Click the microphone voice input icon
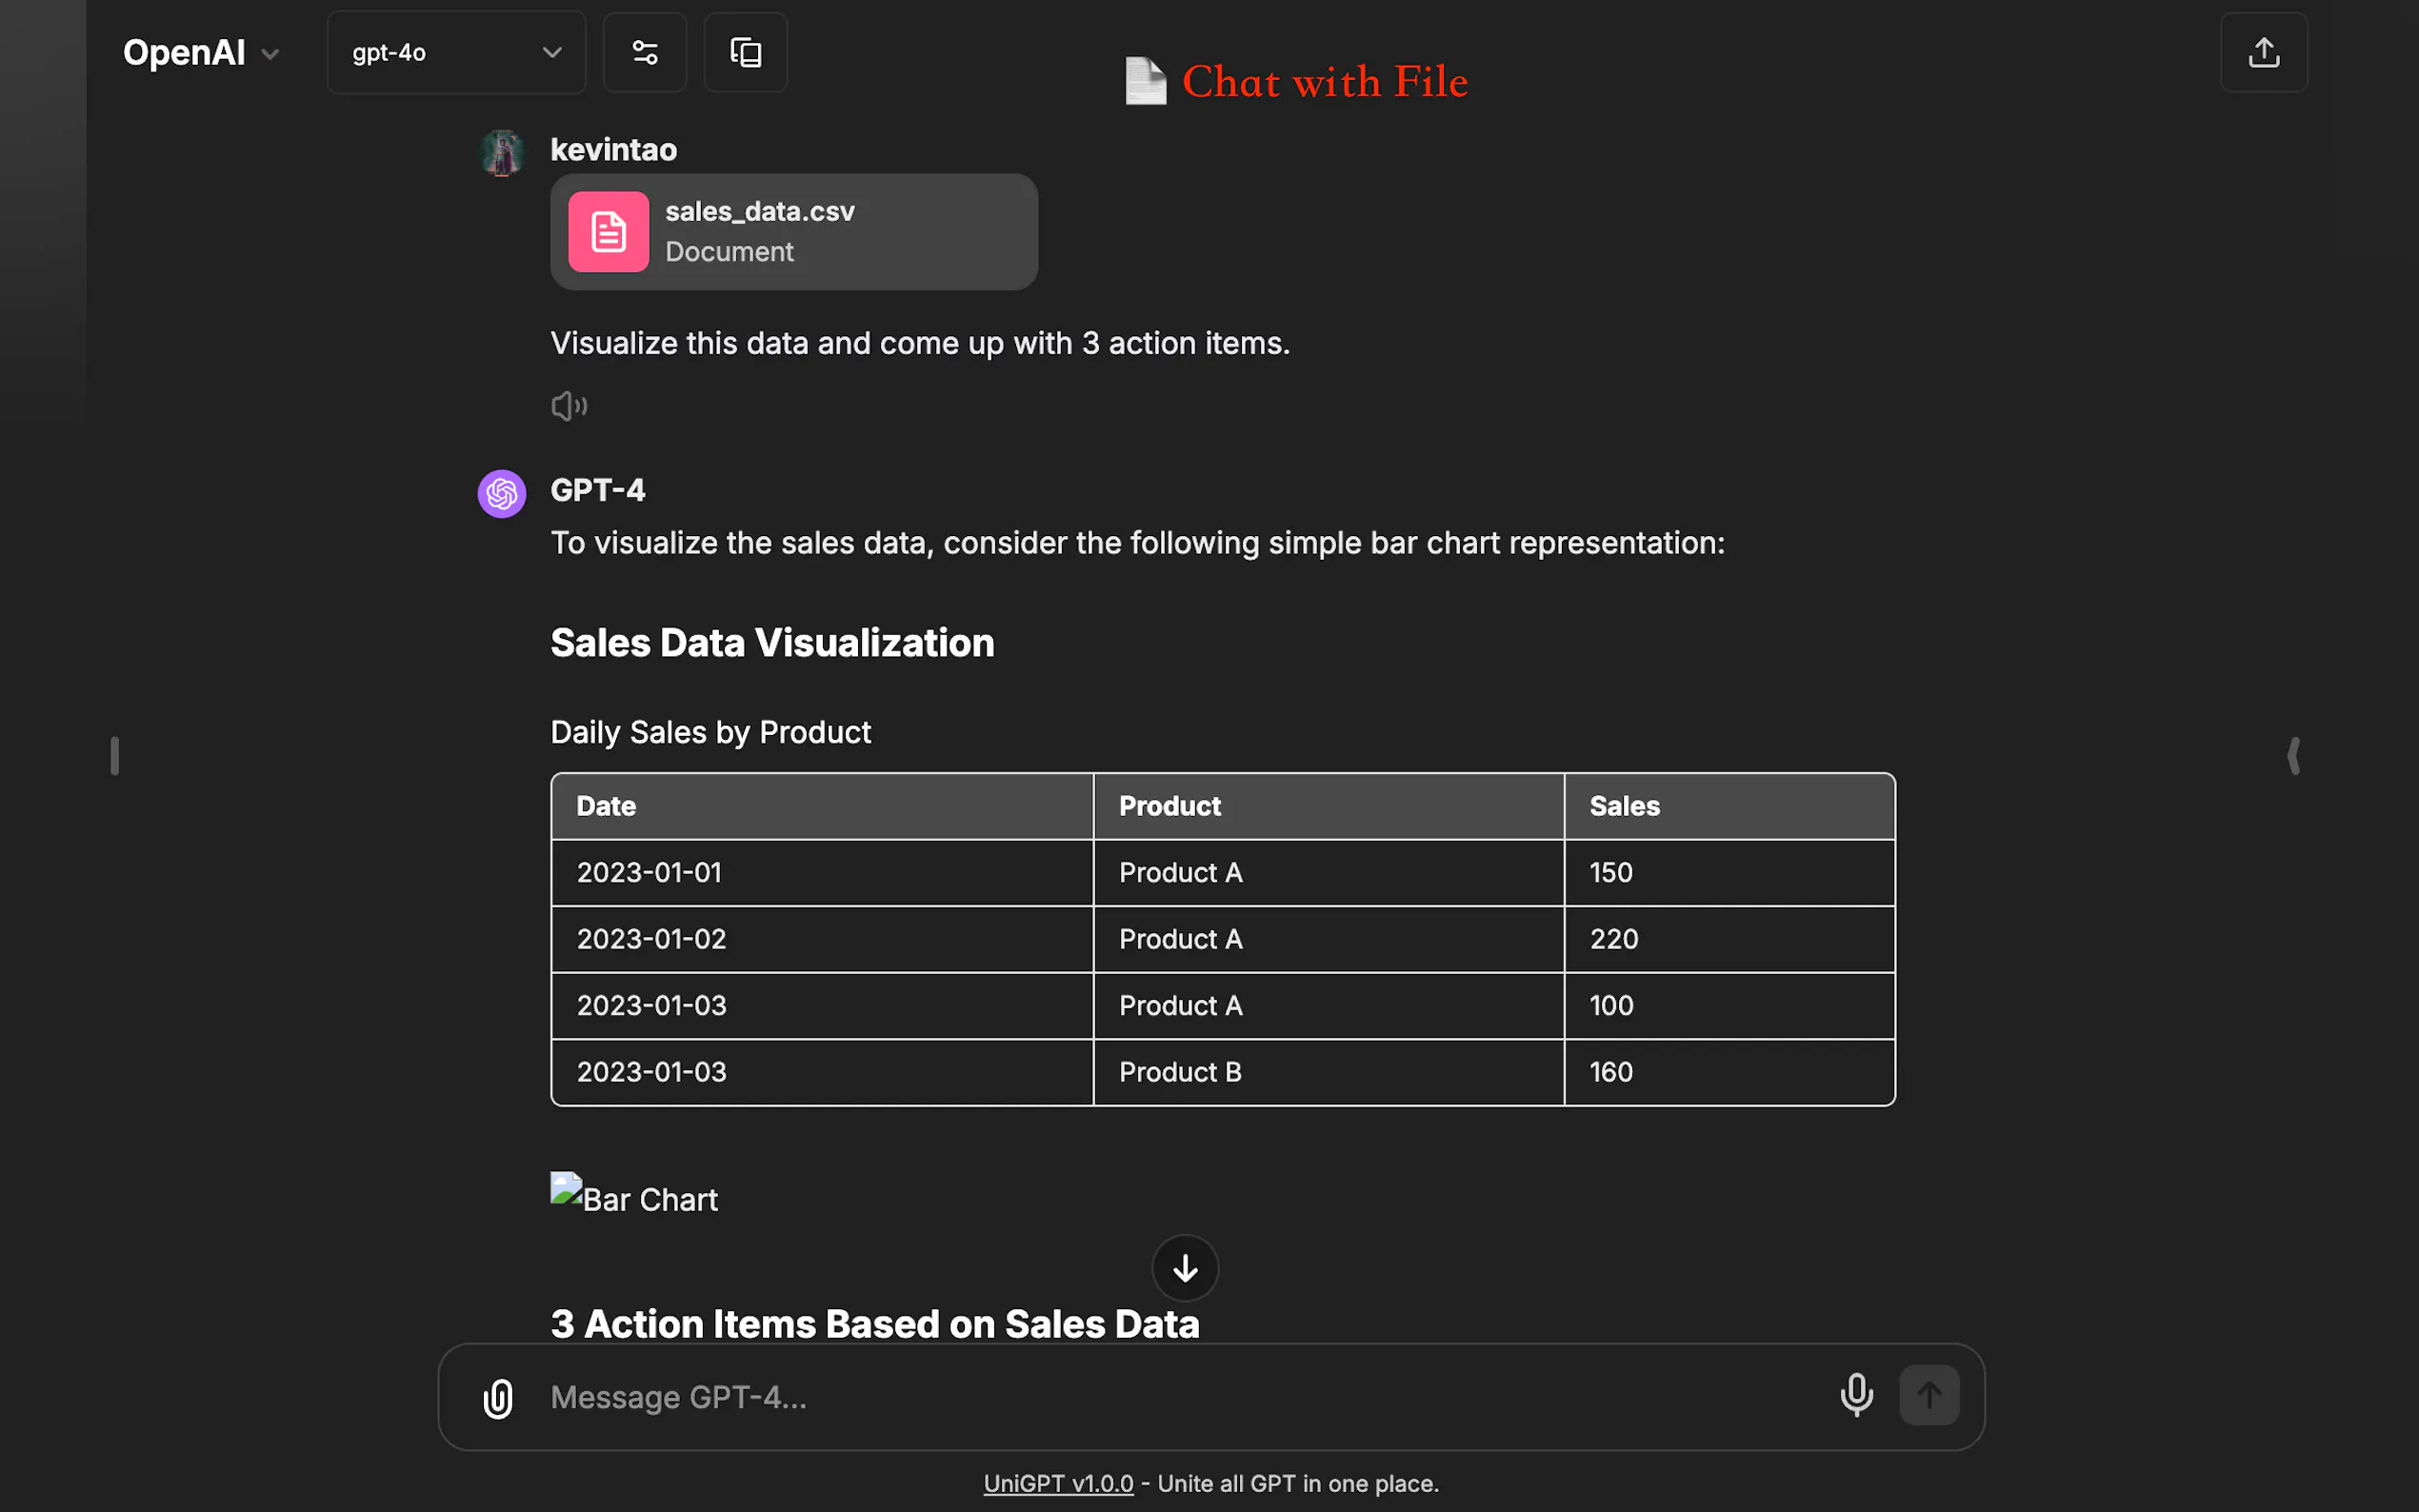This screenshot has height=1512, width=2419. pos(1856,1395)
